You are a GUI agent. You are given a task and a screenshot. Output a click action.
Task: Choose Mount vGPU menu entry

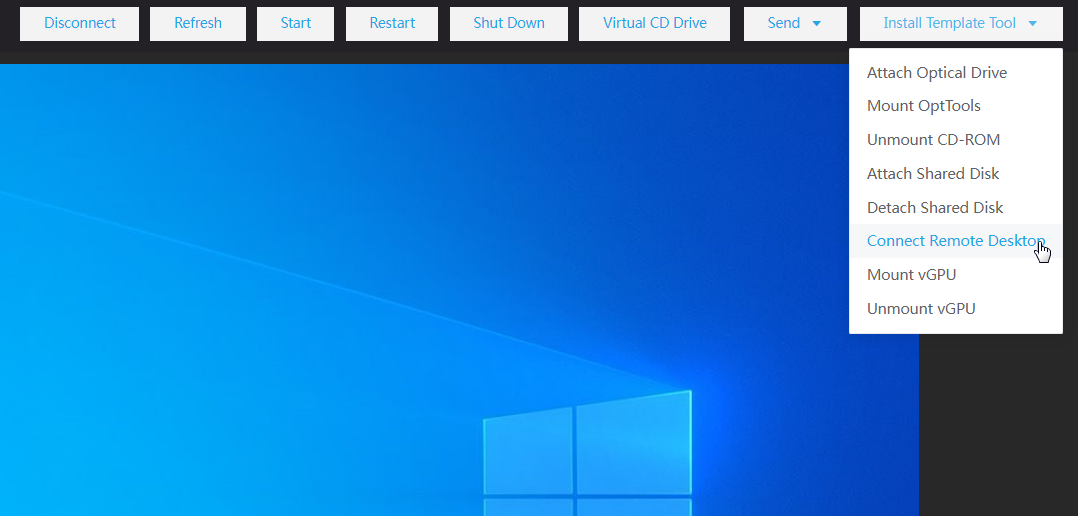click(x=956, y=275)
